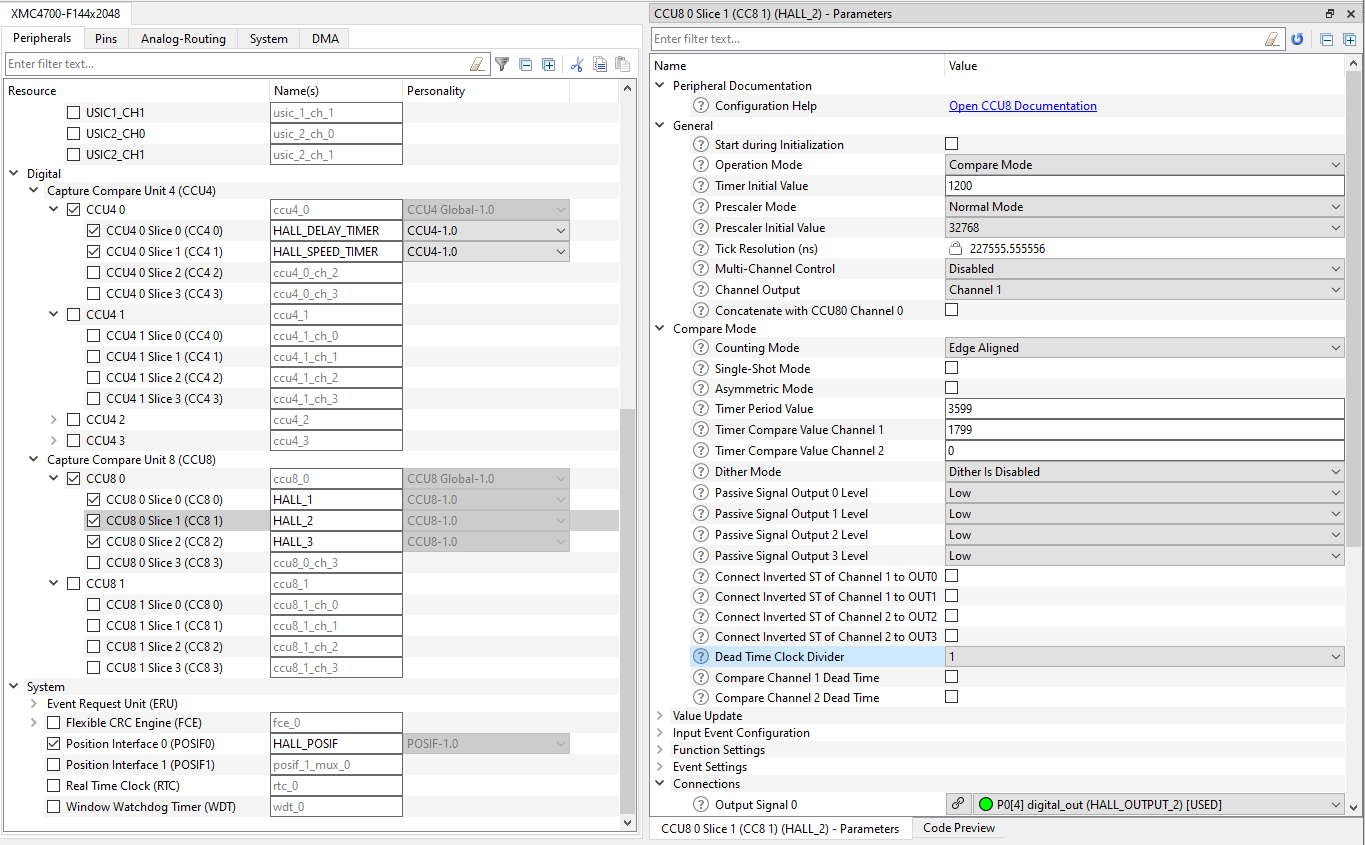
Task: Expand all parameter groups
Action: click(x=1349, y=39)
